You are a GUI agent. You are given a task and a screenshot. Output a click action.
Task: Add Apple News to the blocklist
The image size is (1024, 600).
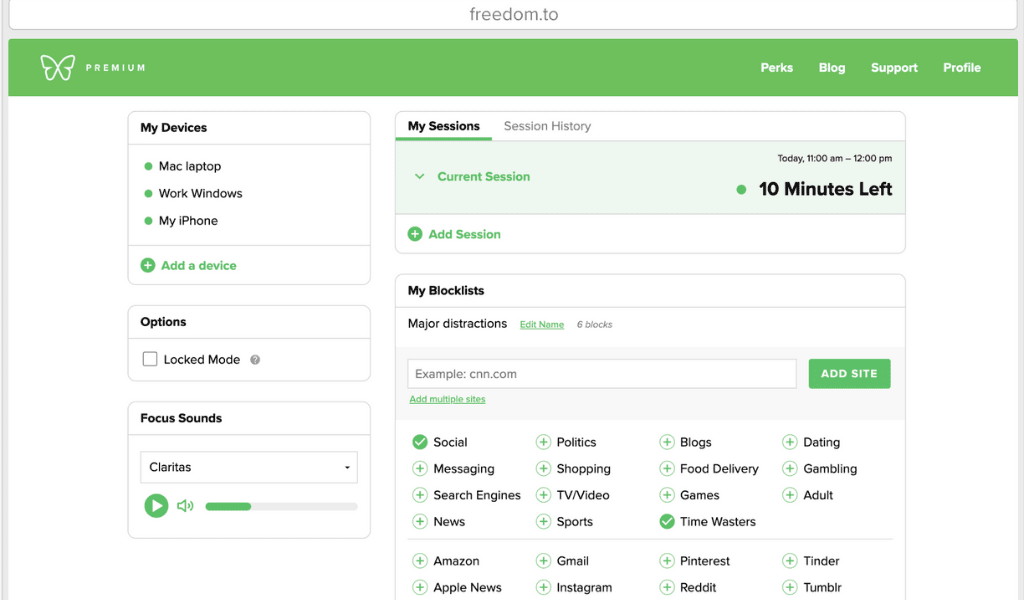point(420,587)
